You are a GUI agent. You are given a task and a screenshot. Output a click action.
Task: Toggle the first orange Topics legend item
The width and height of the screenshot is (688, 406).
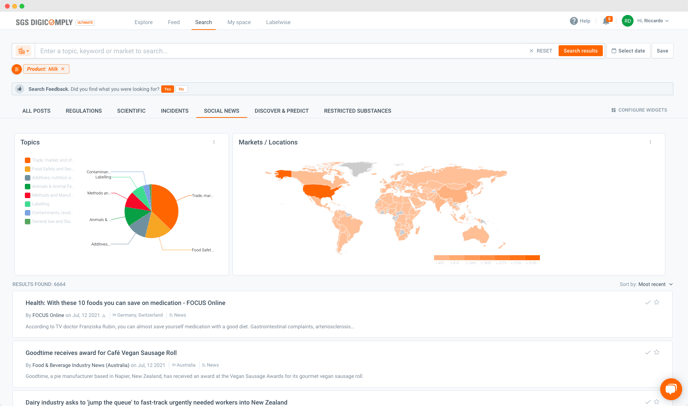click(28, 160)
